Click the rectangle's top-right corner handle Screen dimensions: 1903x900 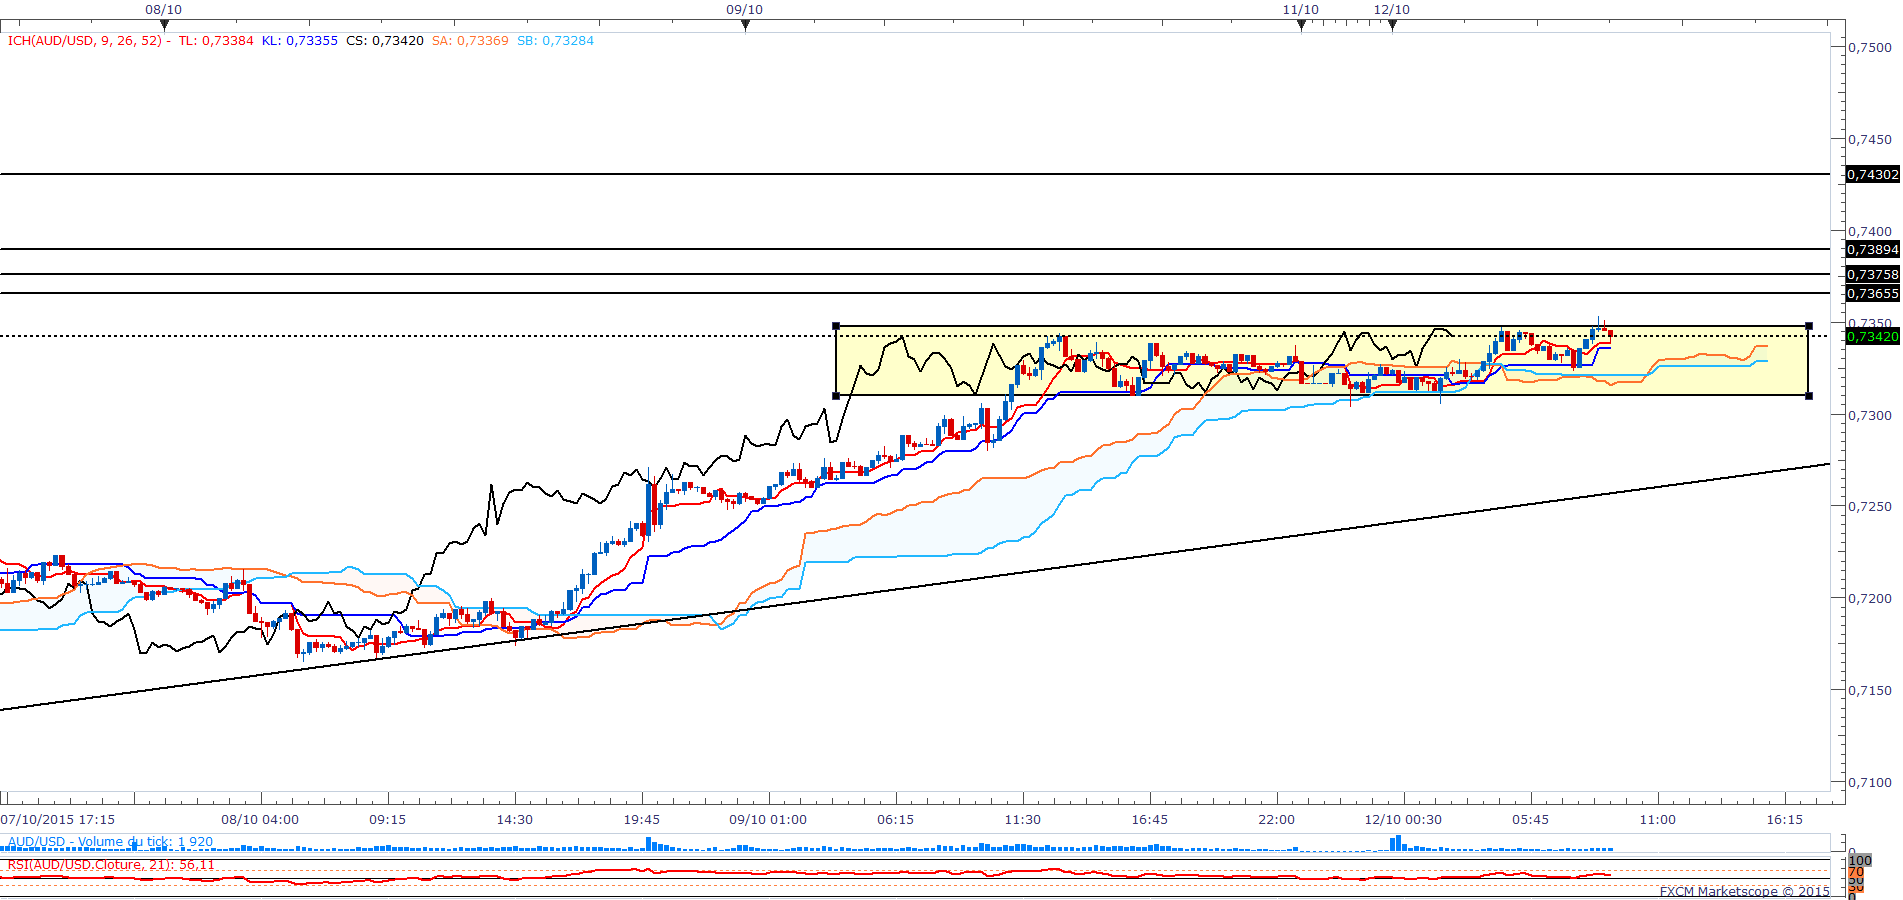[x=1808, y=326]
